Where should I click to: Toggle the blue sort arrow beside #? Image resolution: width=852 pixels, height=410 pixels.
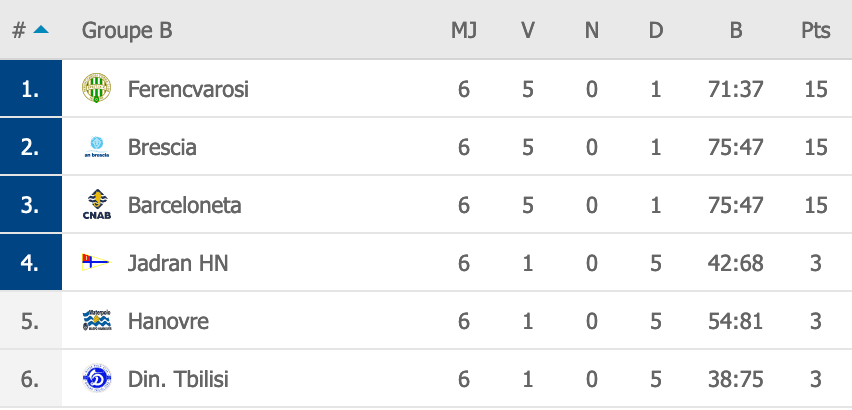click(41, 30)
